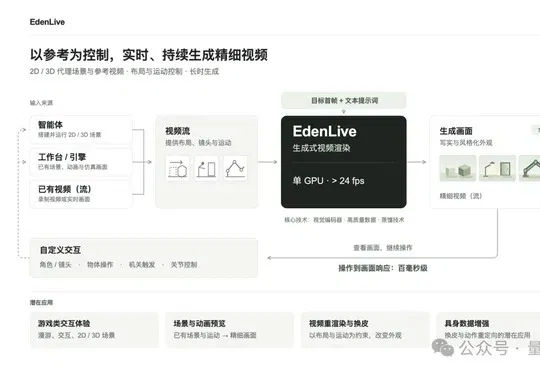Open the 游戏类交互体验 application card
540x372 pixels.
tap(94, 330)
